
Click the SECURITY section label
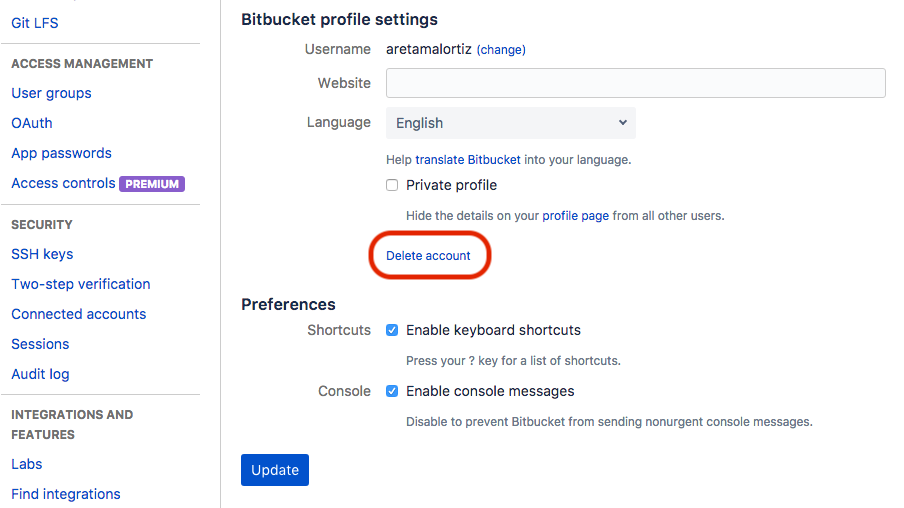click(x=42, y=224)
